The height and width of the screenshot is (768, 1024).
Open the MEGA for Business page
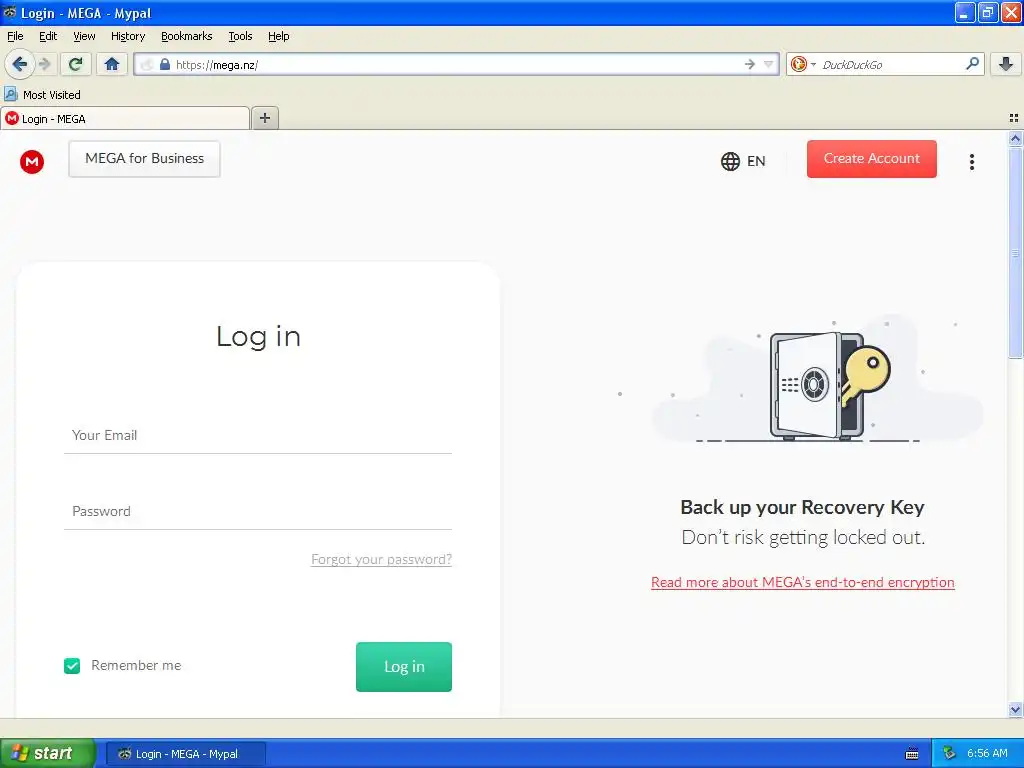pyautogui.click(x=144, y=159)
